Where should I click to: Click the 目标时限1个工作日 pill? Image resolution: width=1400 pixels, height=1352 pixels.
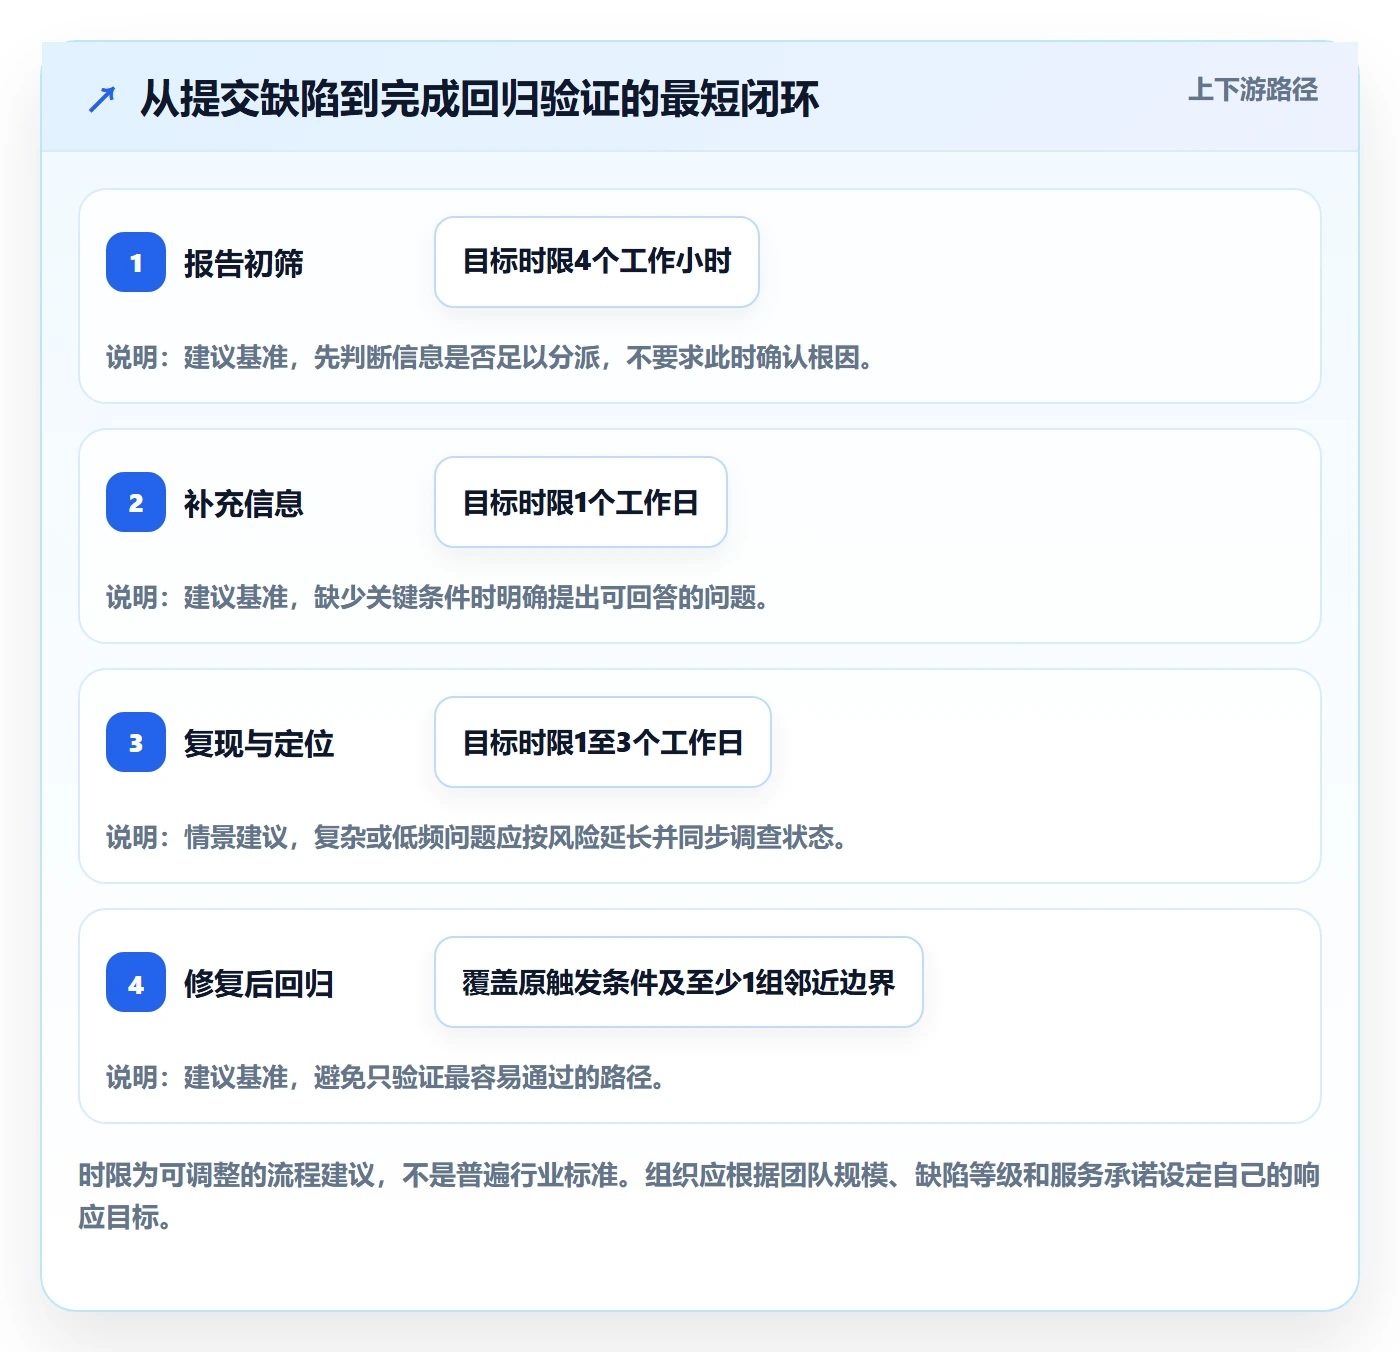coord(581,502)
